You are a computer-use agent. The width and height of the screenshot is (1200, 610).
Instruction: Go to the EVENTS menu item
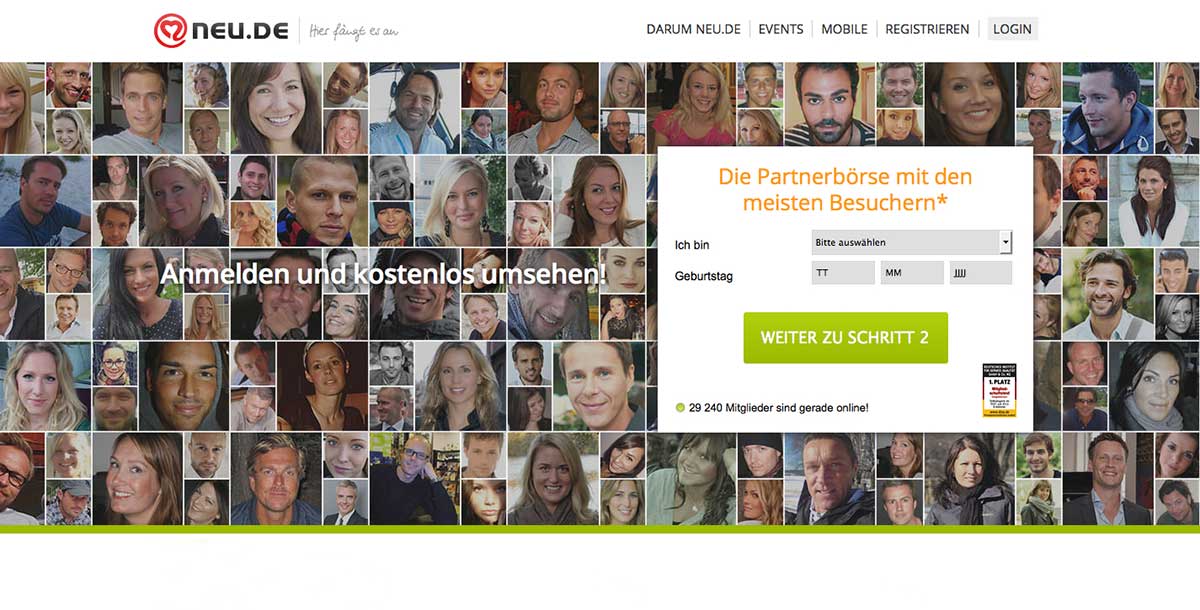click(x=781, y=29)
